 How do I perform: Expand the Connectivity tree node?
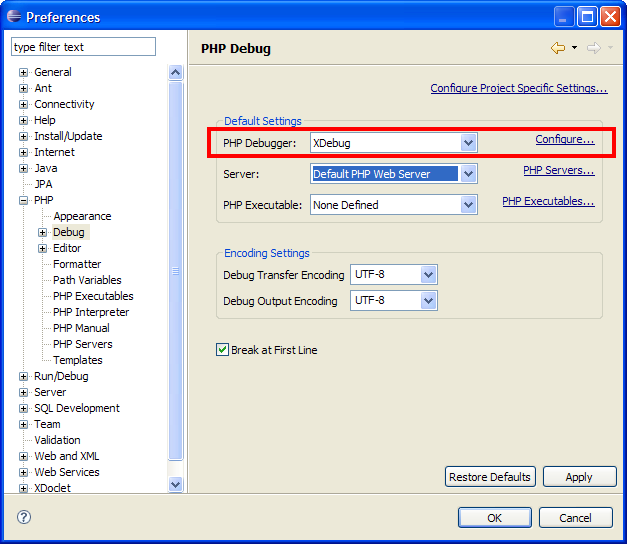[24, 104]
